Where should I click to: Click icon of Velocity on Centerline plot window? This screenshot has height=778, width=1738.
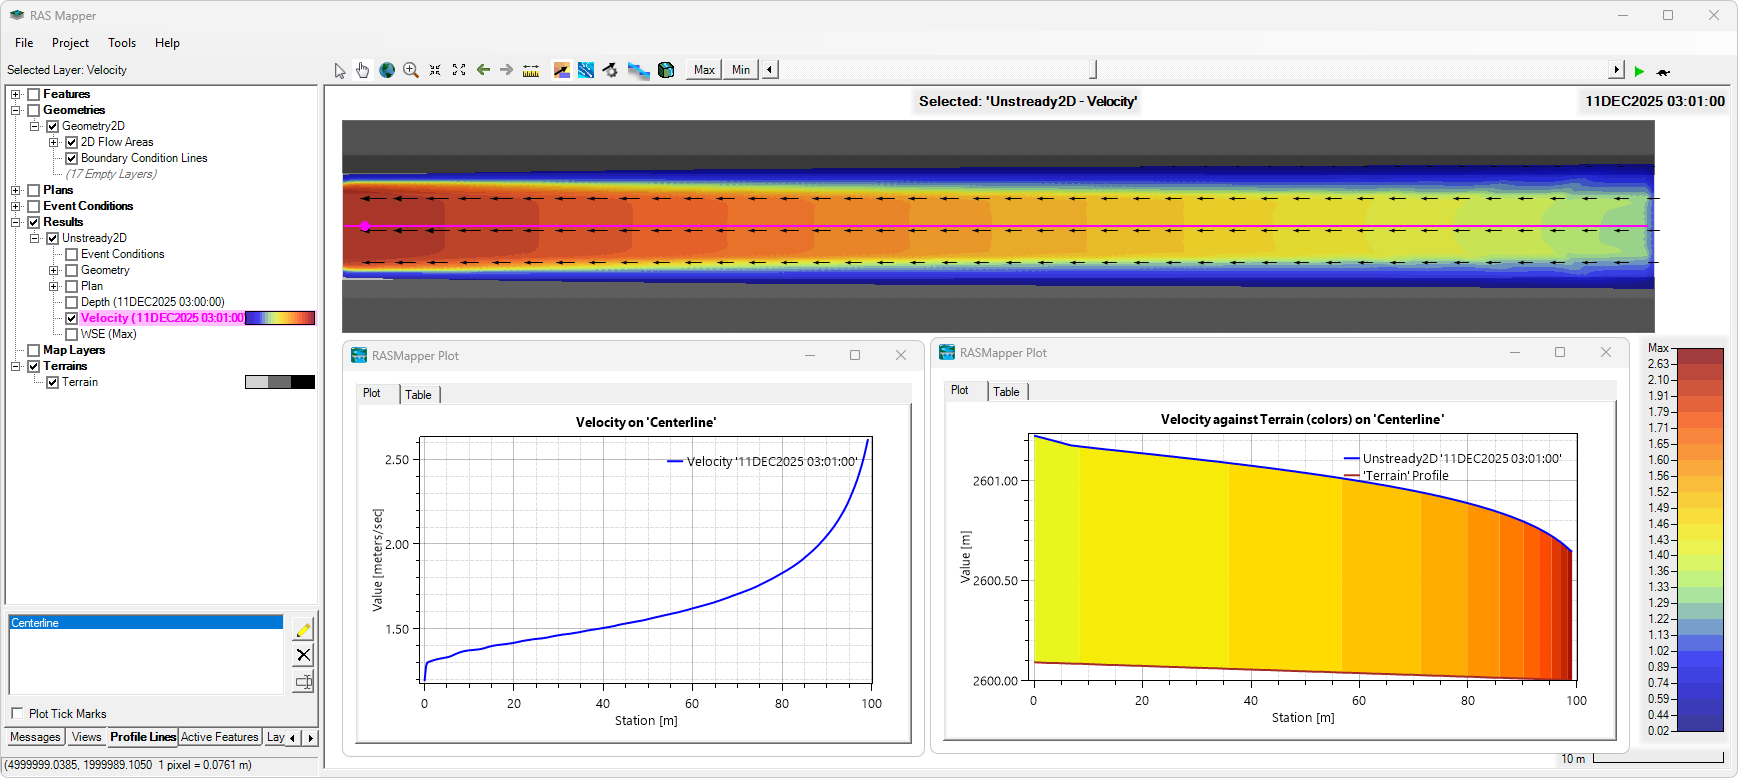coord(359,355)
